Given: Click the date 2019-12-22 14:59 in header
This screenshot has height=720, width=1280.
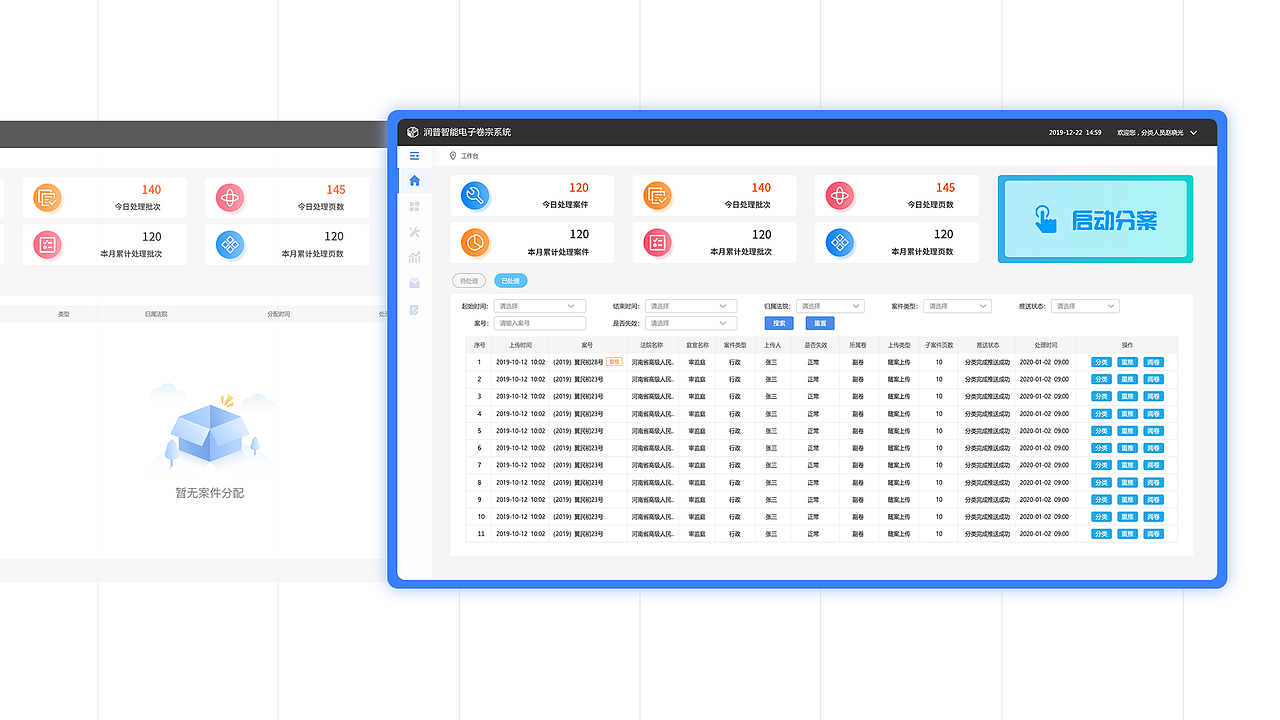Looking at the screenshot, I should (1075, 132).
